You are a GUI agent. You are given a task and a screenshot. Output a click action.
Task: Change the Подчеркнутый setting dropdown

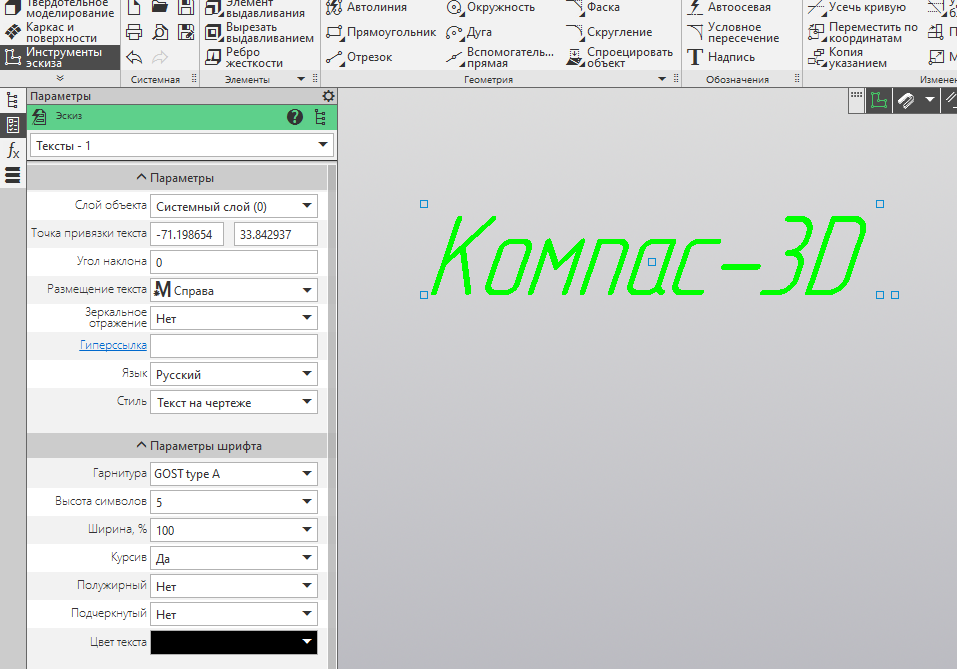(234, 614)
